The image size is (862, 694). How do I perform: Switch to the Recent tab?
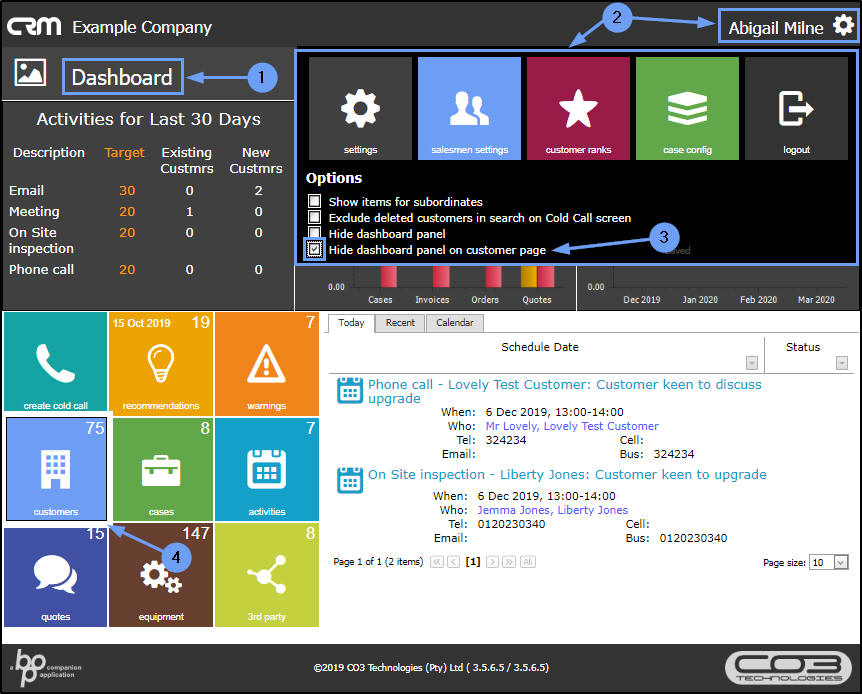click(x=400, y=323)
